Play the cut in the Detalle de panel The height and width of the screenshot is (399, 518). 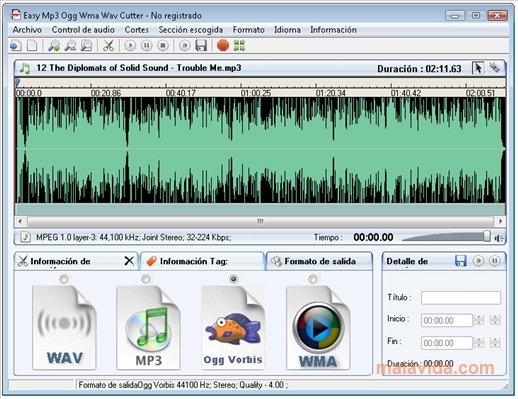[478, 261]
